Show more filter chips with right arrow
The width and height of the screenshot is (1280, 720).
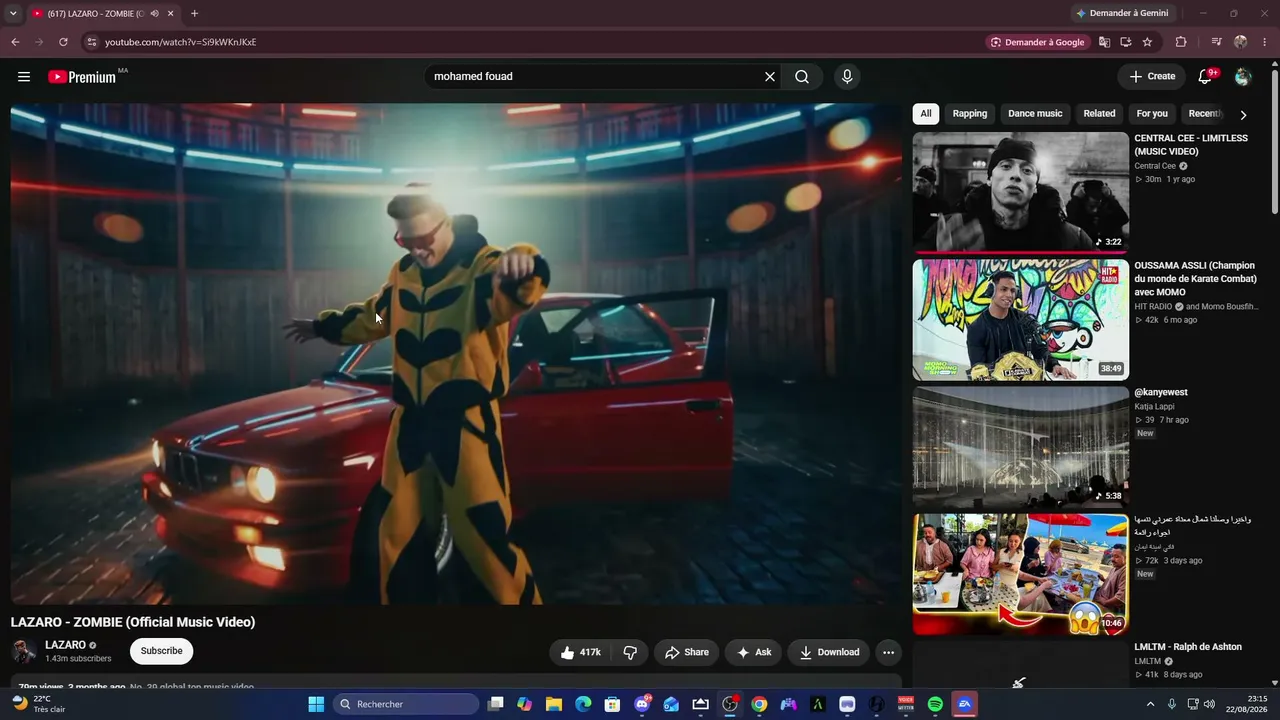tap(1243, 115)
